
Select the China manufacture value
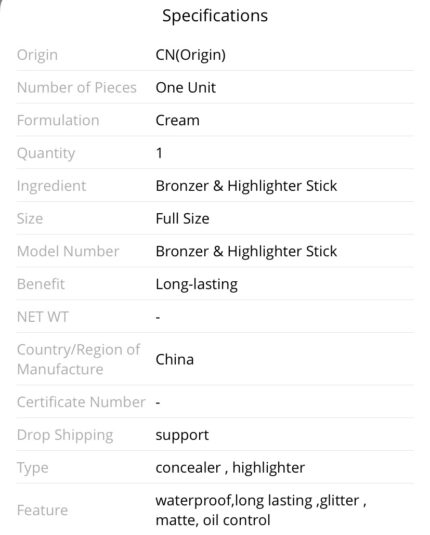coord(174,359)
